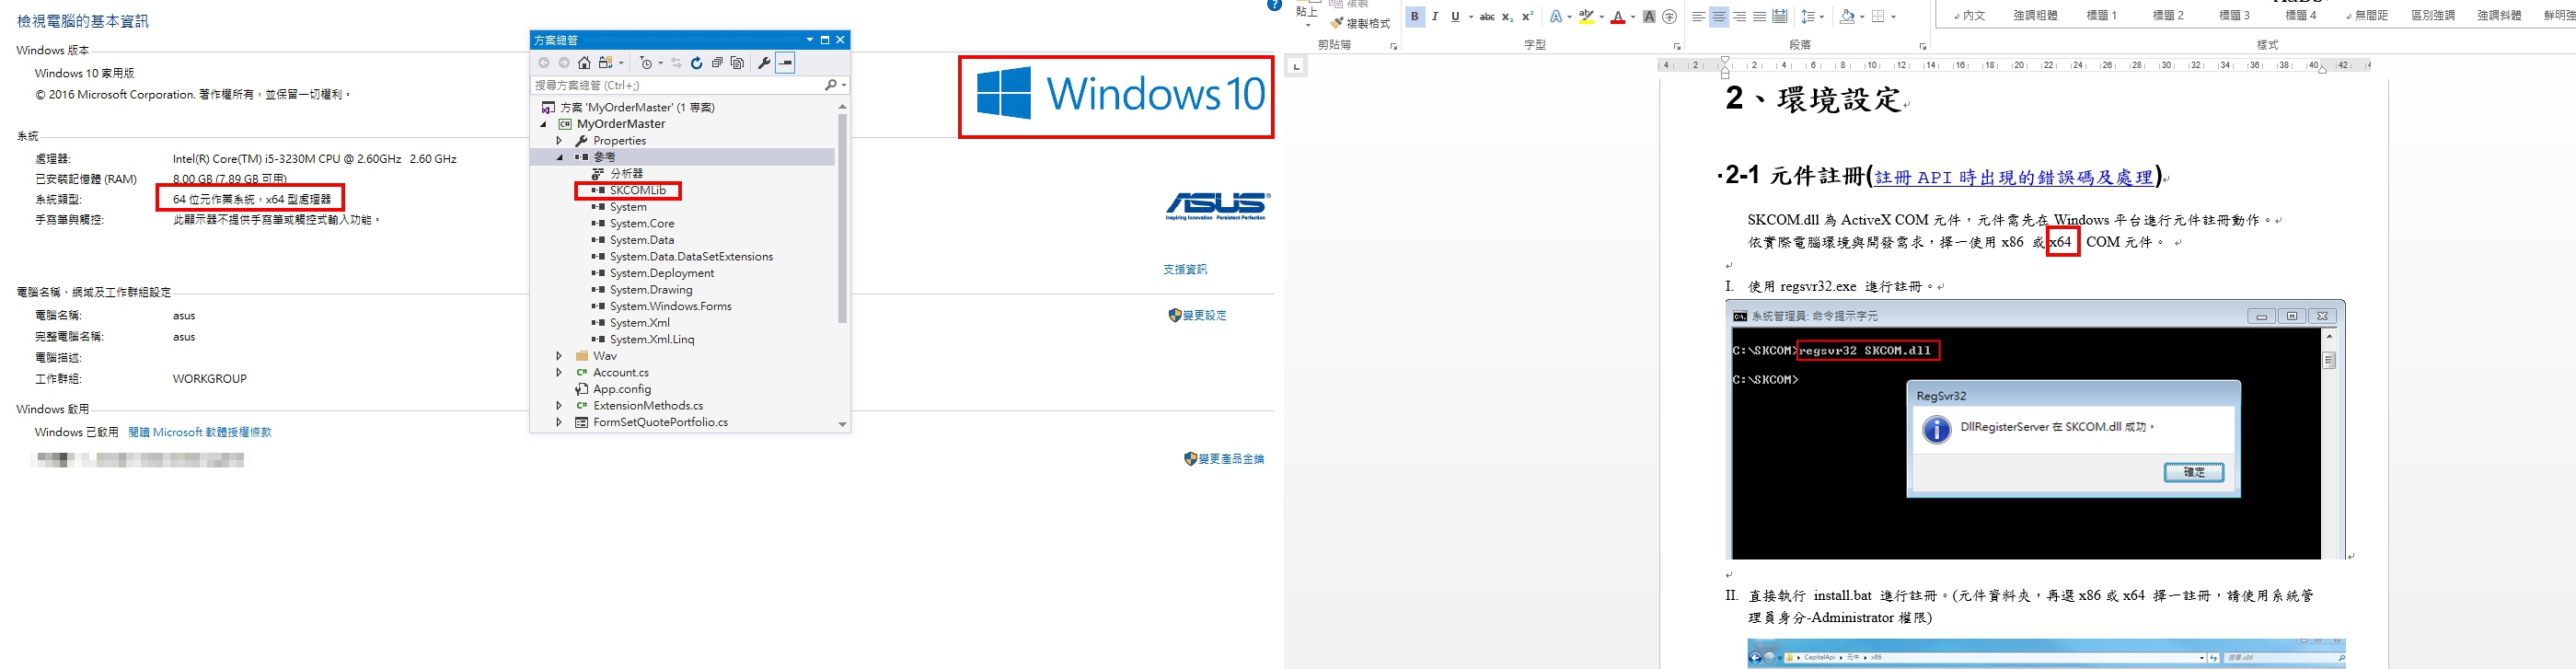2576x669 pixels.
Task: Open font color dropdown arrow
Action: [x=1633, y=17]
